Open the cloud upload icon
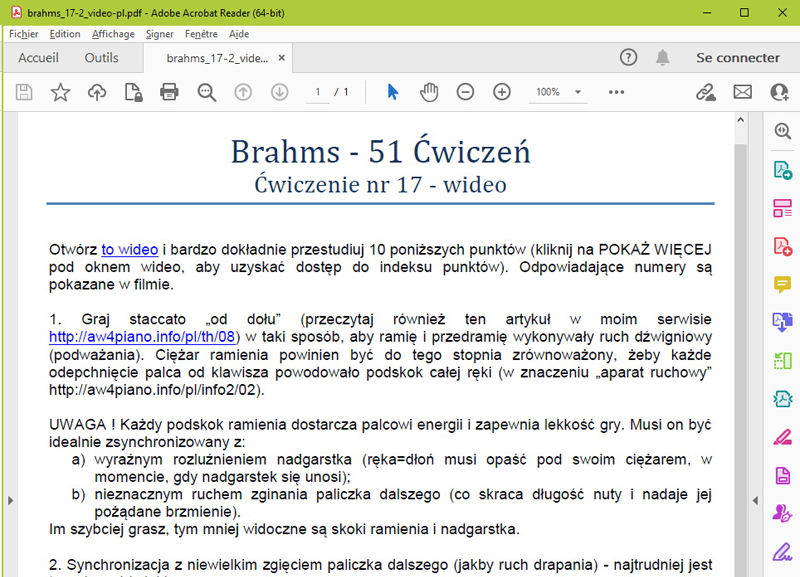Viewport: 800px width, 577px height. click(x=97, y=92)
